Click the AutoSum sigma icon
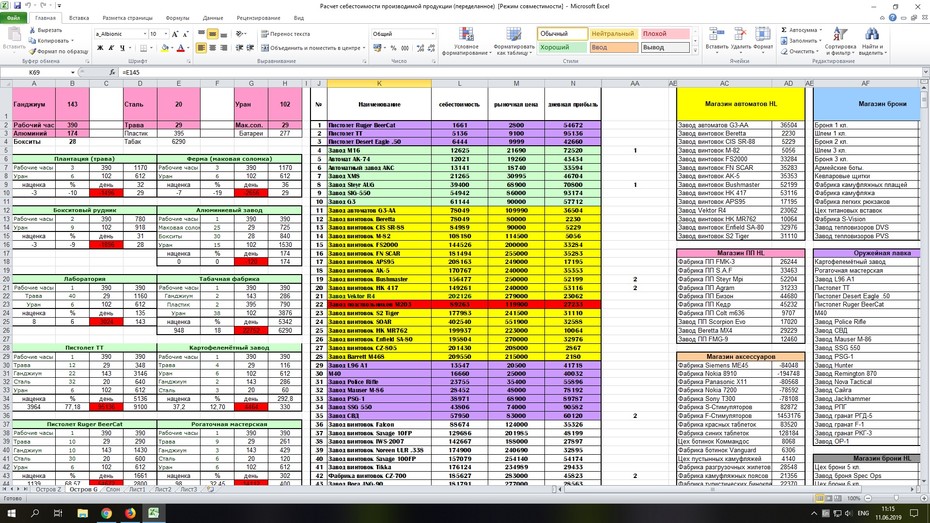The image size is (930, 523). 784,30
